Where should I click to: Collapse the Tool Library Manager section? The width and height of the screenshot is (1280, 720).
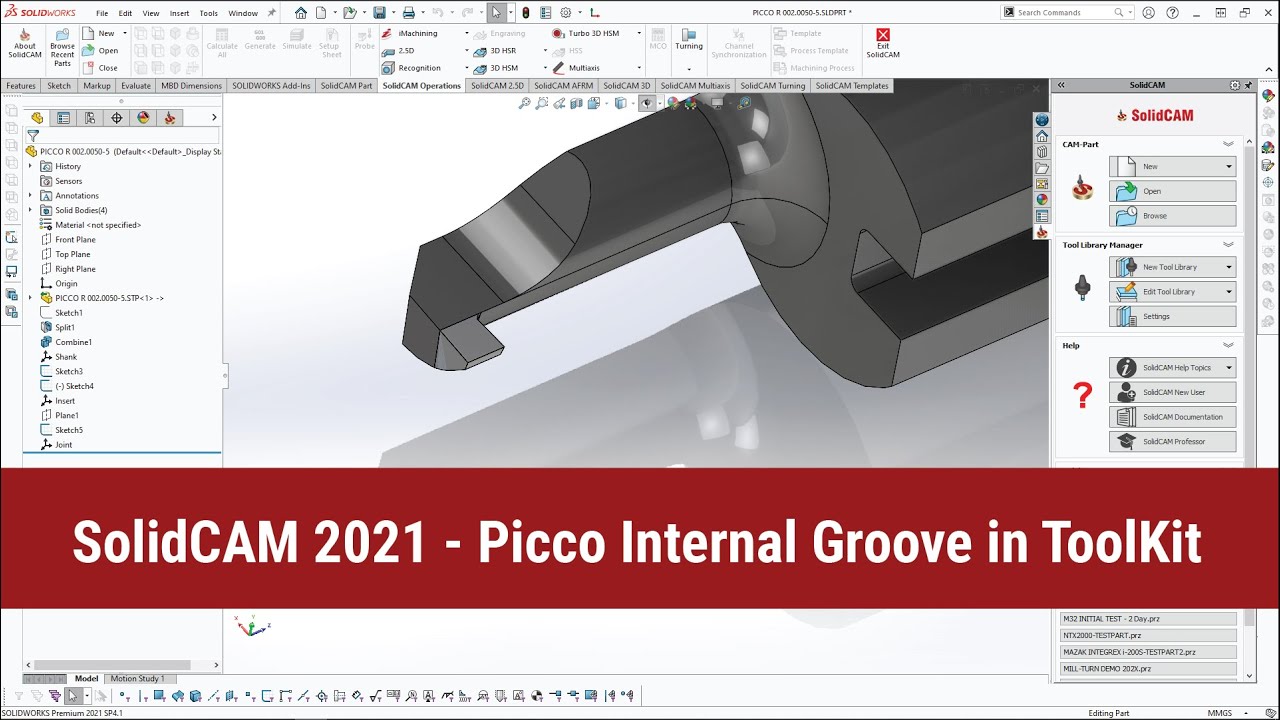click(x=1228, y=245)
